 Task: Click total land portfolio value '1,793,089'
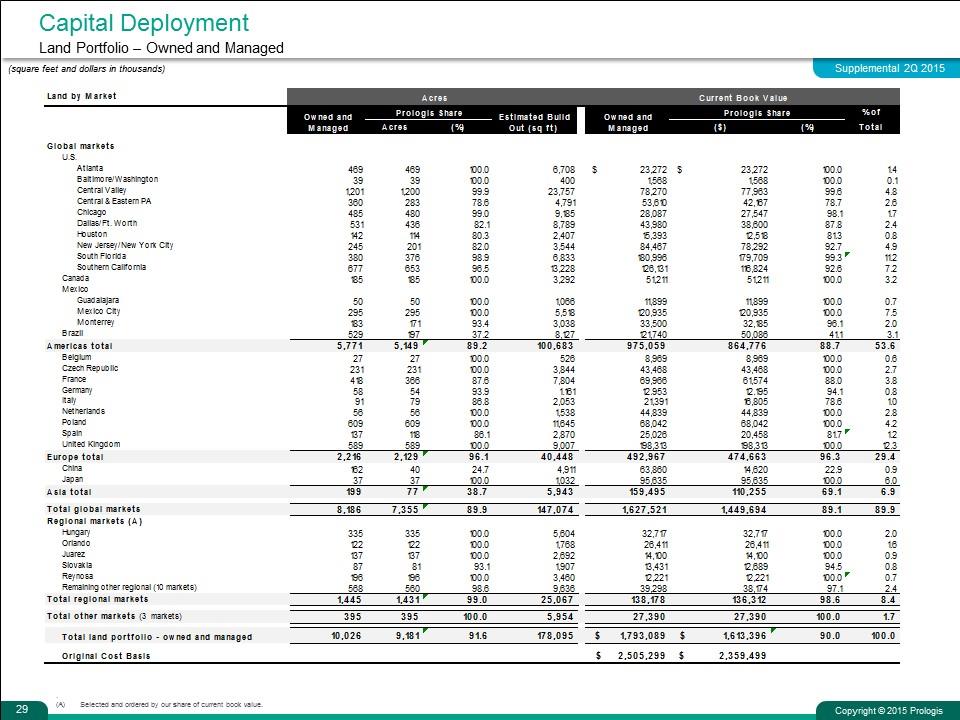click(643, 636)
